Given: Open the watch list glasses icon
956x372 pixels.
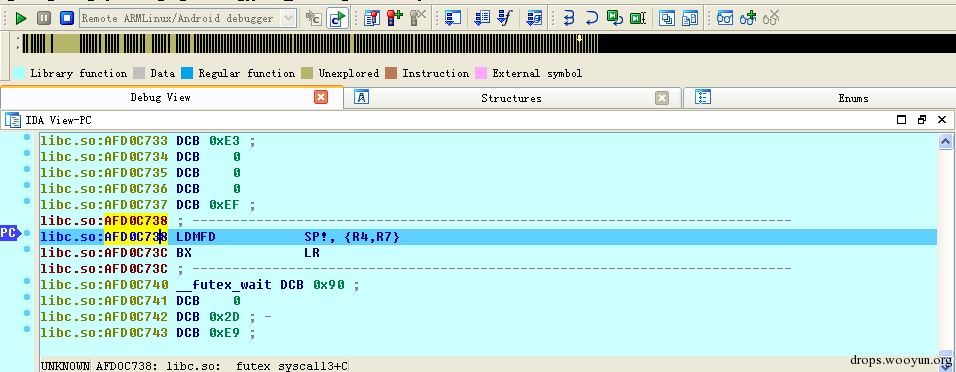Looking at the screenshot, I should (725, 18).
